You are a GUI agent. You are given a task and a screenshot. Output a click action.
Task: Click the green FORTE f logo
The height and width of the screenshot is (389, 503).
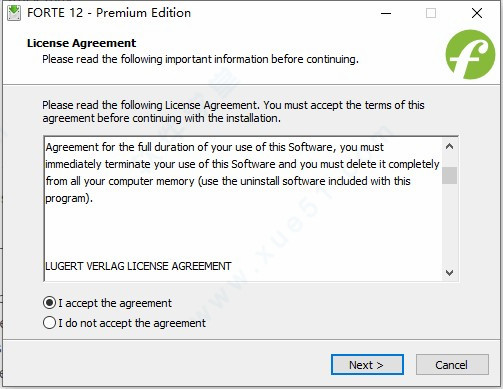[470, 55]
